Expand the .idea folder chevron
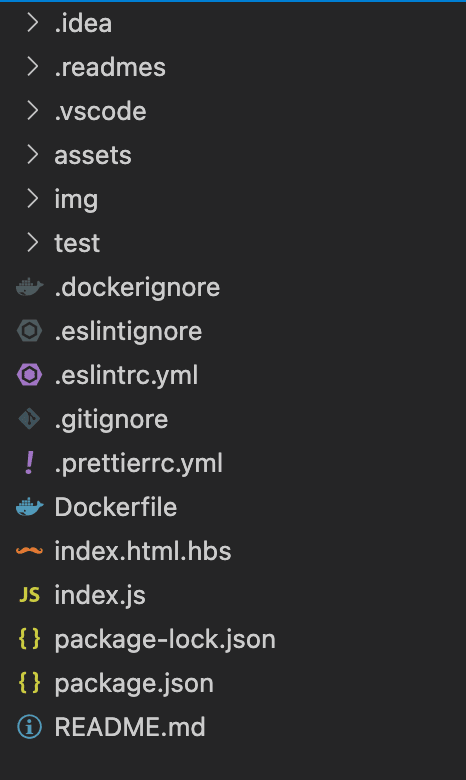The width and height of the screenshot is (466, 780). coord(32,23)
